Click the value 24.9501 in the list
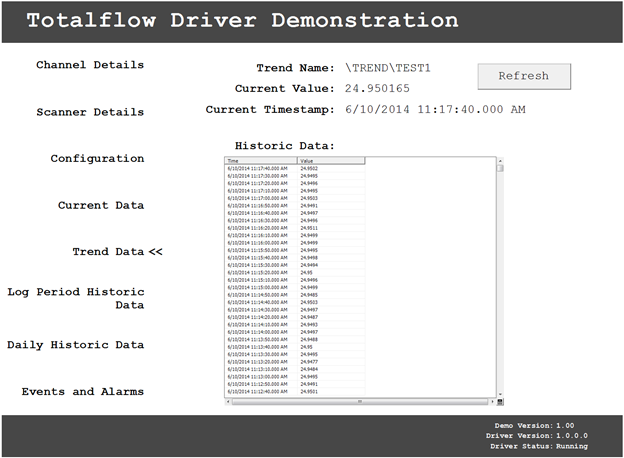The height and width of the screenshot is (458, 624). click(x=309, y=392)
